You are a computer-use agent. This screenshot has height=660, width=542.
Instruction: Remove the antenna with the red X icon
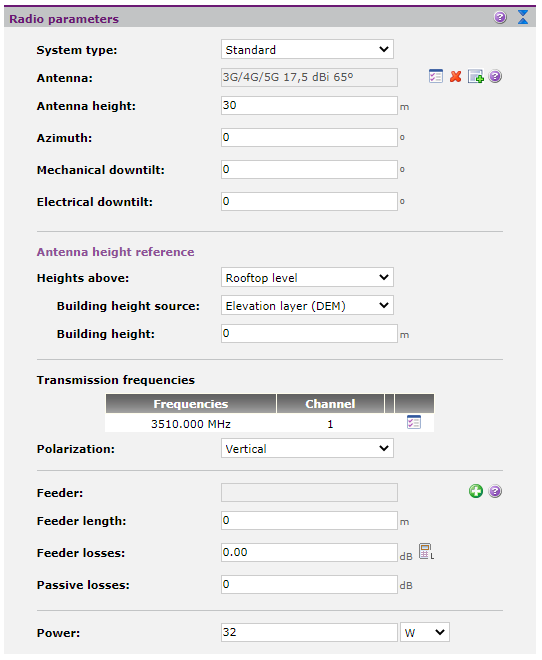pos(455,77)
